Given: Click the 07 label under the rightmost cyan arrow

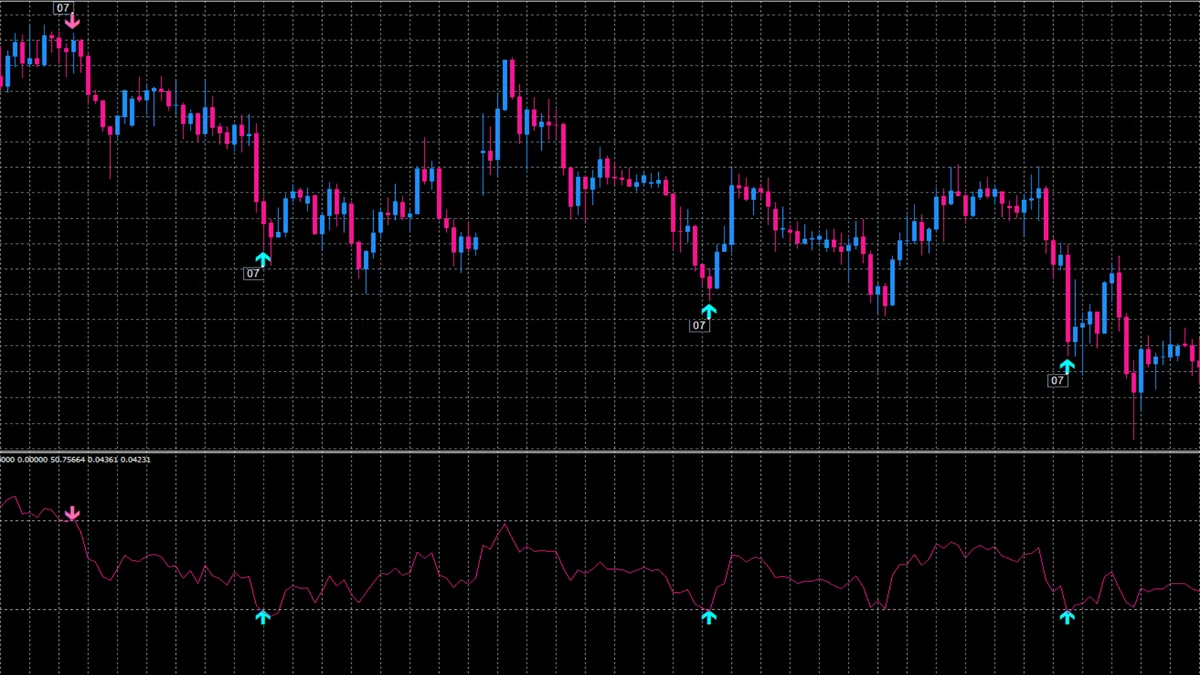Looking at the screenshot, I should tap(1057, 380).
